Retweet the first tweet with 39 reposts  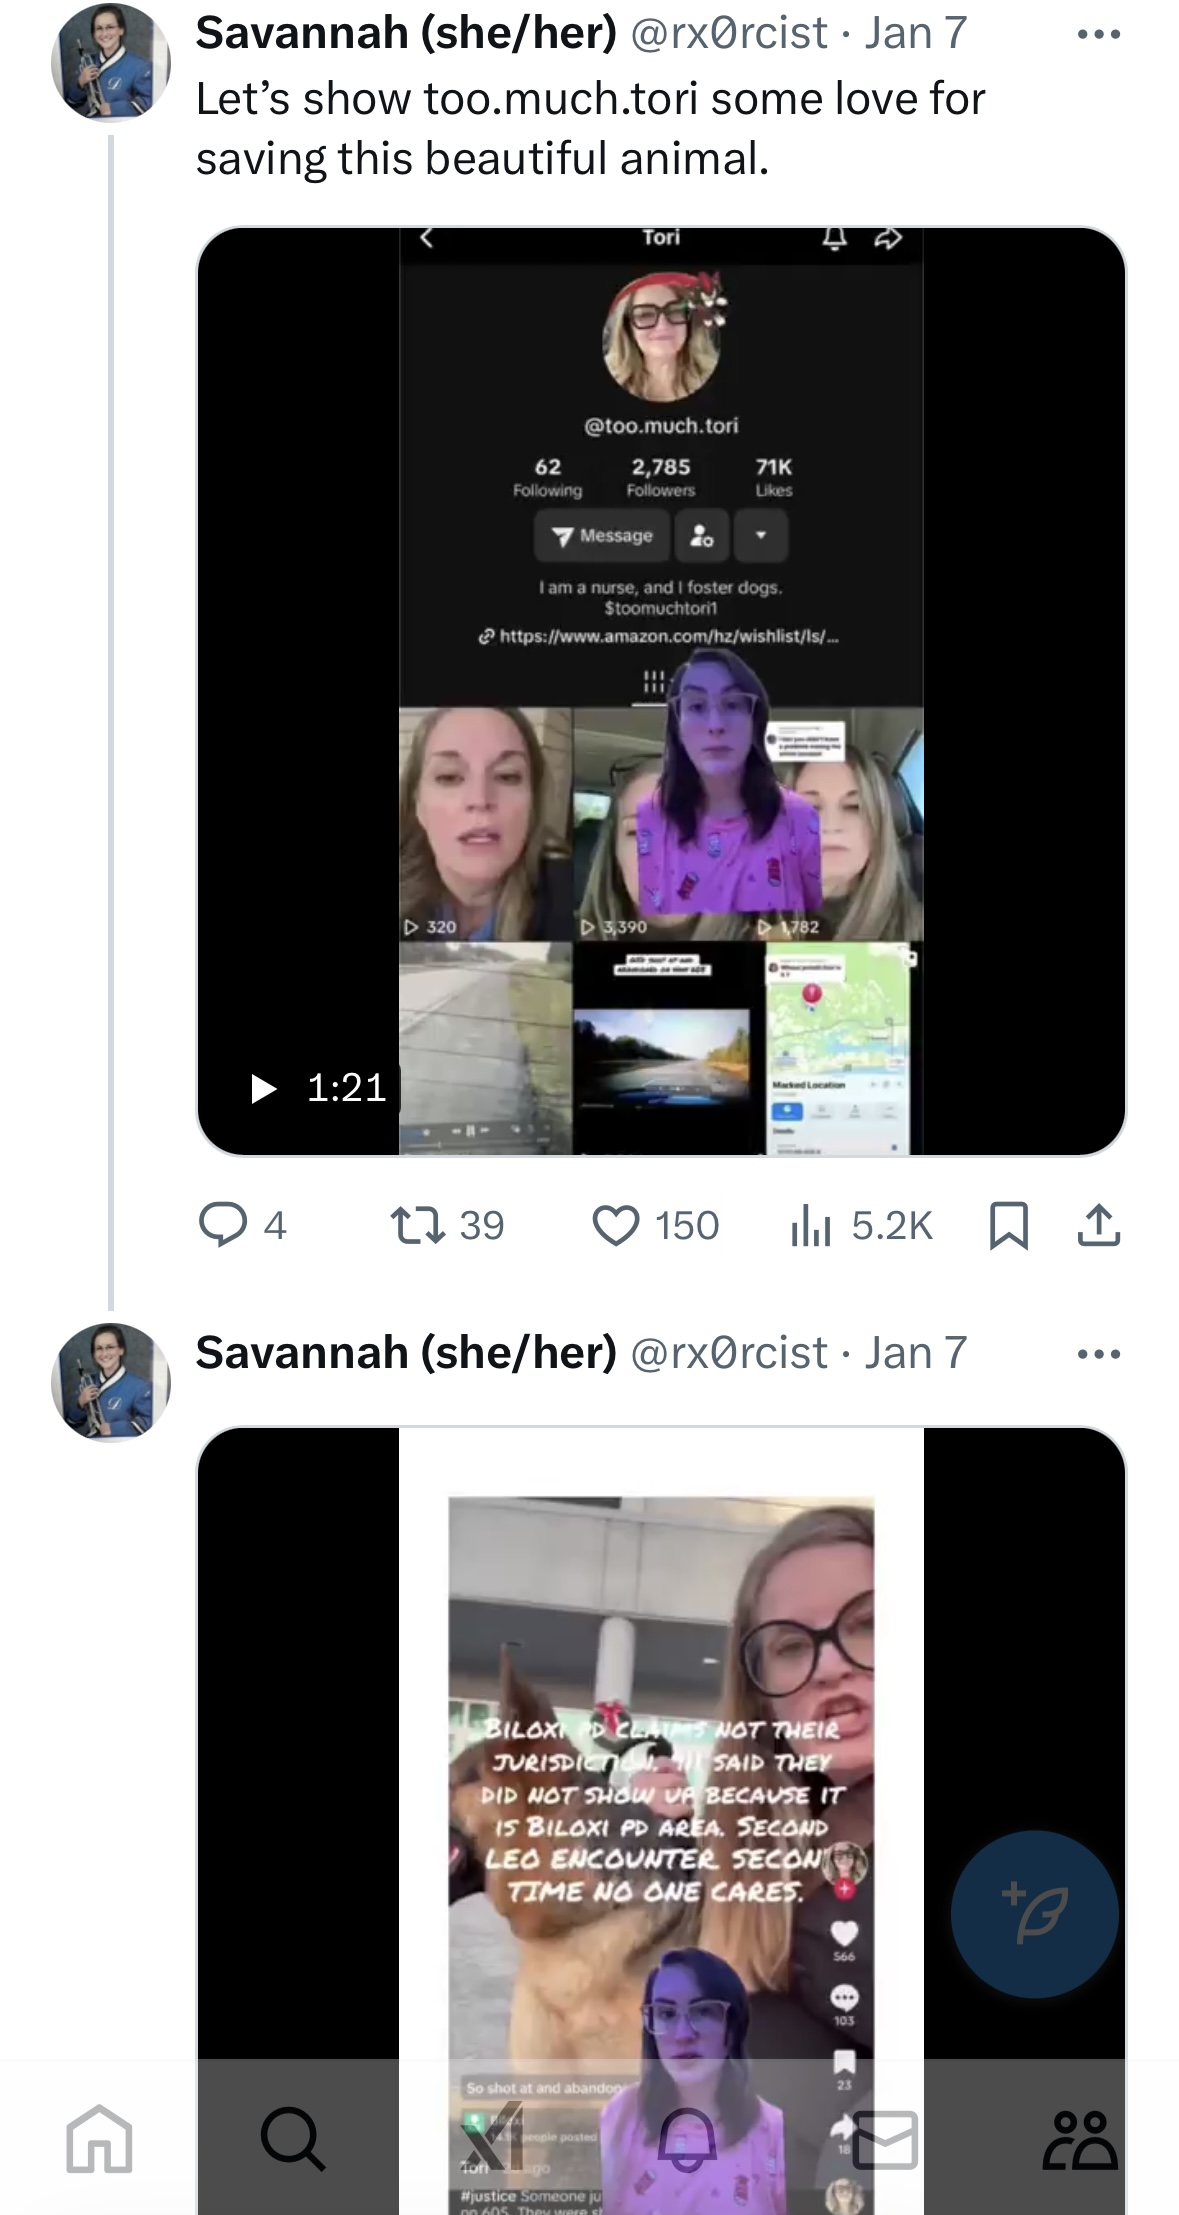pyautogui.click(x=418, y=1225)
